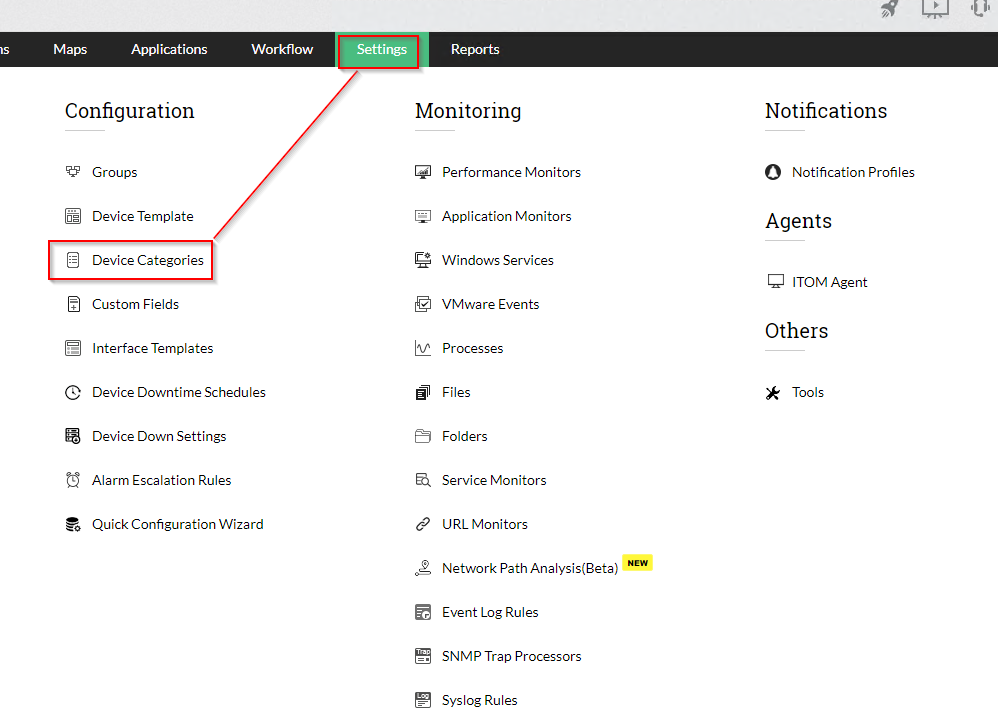The height and width of the screenshot is (719, 998).
Task: Open URL Monitors link
Action: coord(485,524)
